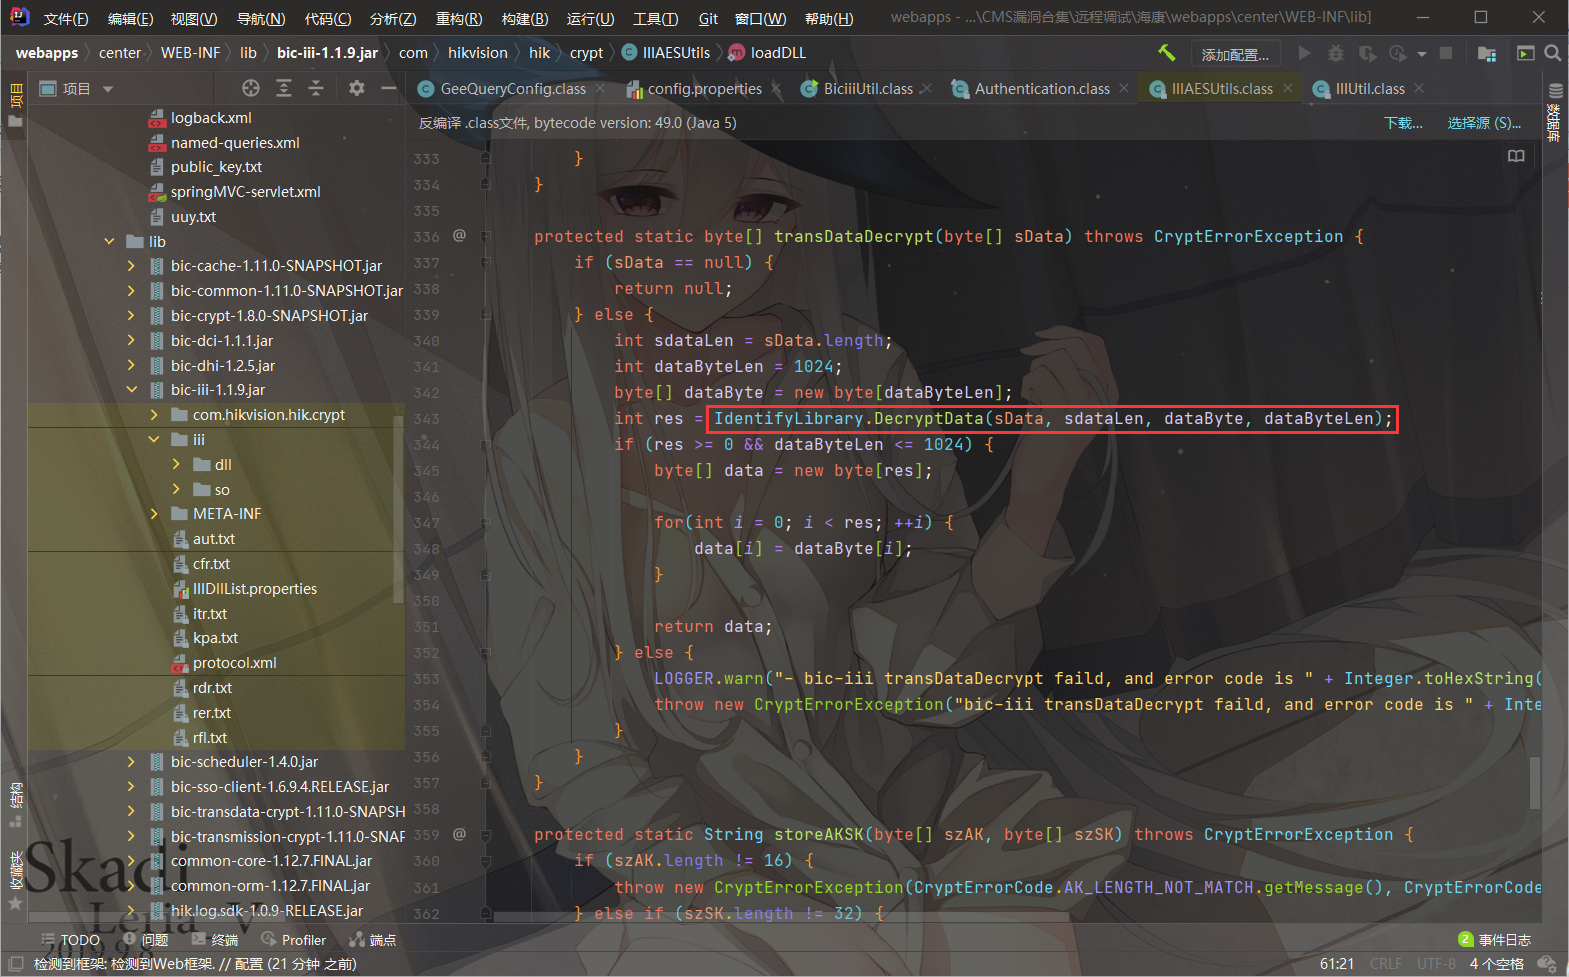Close the IIIAESUtils.class tab
The width and height of the screenshot is (1569, 977).
pos(1288,89)
